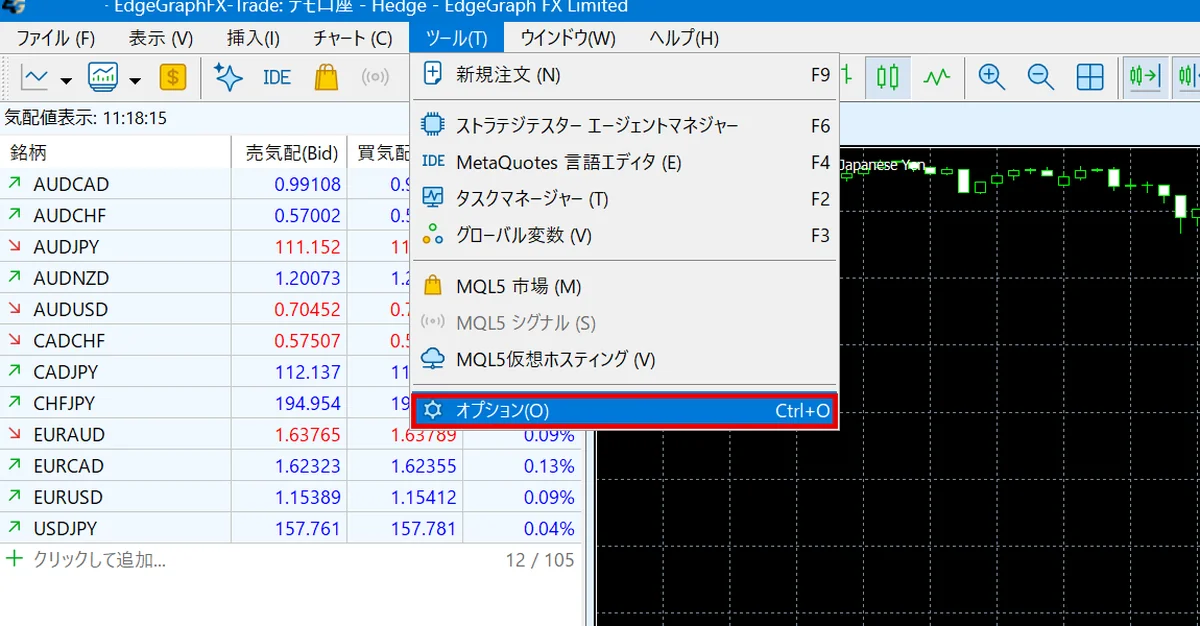Click the green plus icon to add symbol

14,559
